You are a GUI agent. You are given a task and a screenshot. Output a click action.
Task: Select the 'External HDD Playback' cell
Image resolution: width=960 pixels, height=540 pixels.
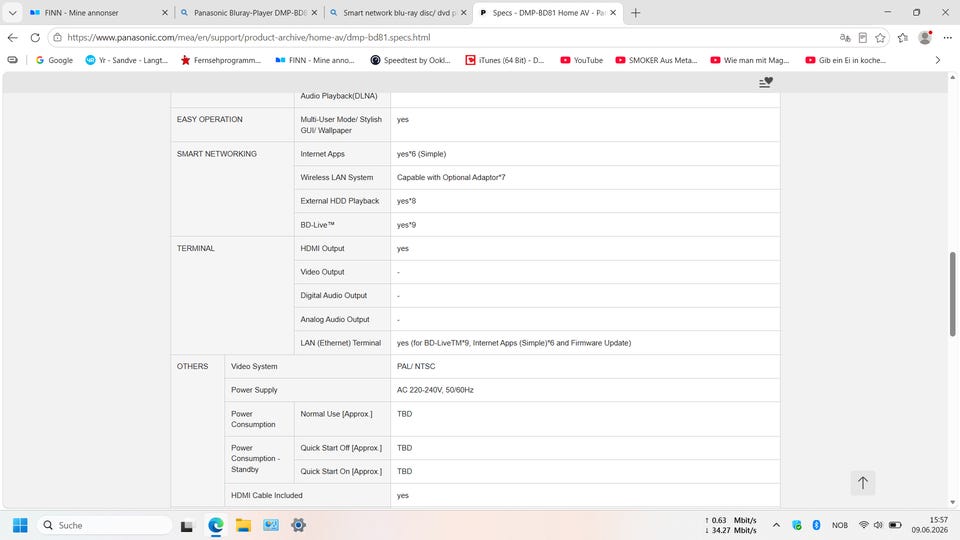342,201
